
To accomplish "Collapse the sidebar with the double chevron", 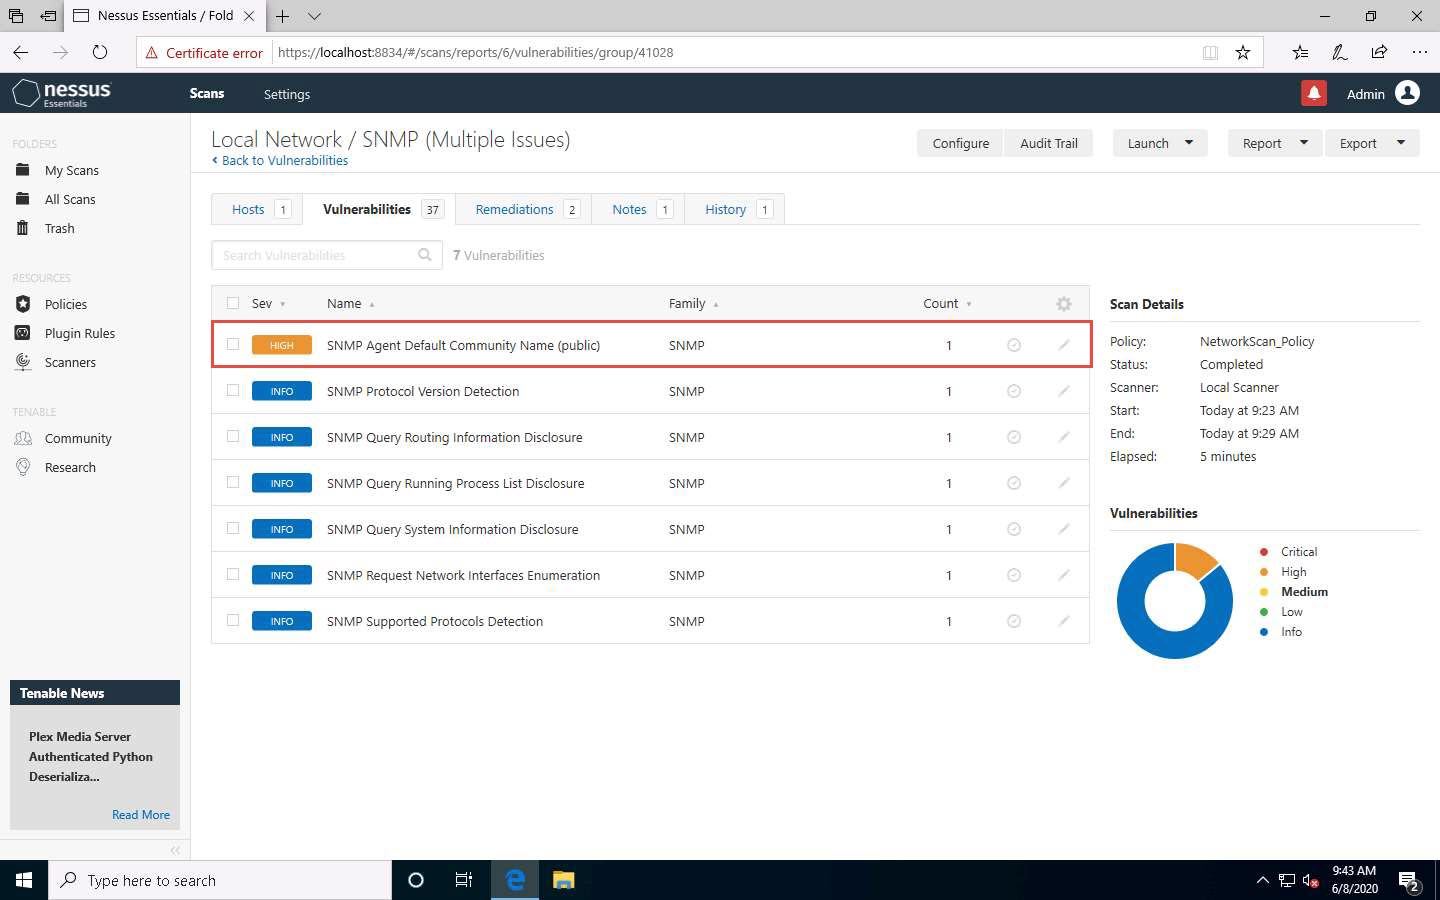I will click(175, 850).
